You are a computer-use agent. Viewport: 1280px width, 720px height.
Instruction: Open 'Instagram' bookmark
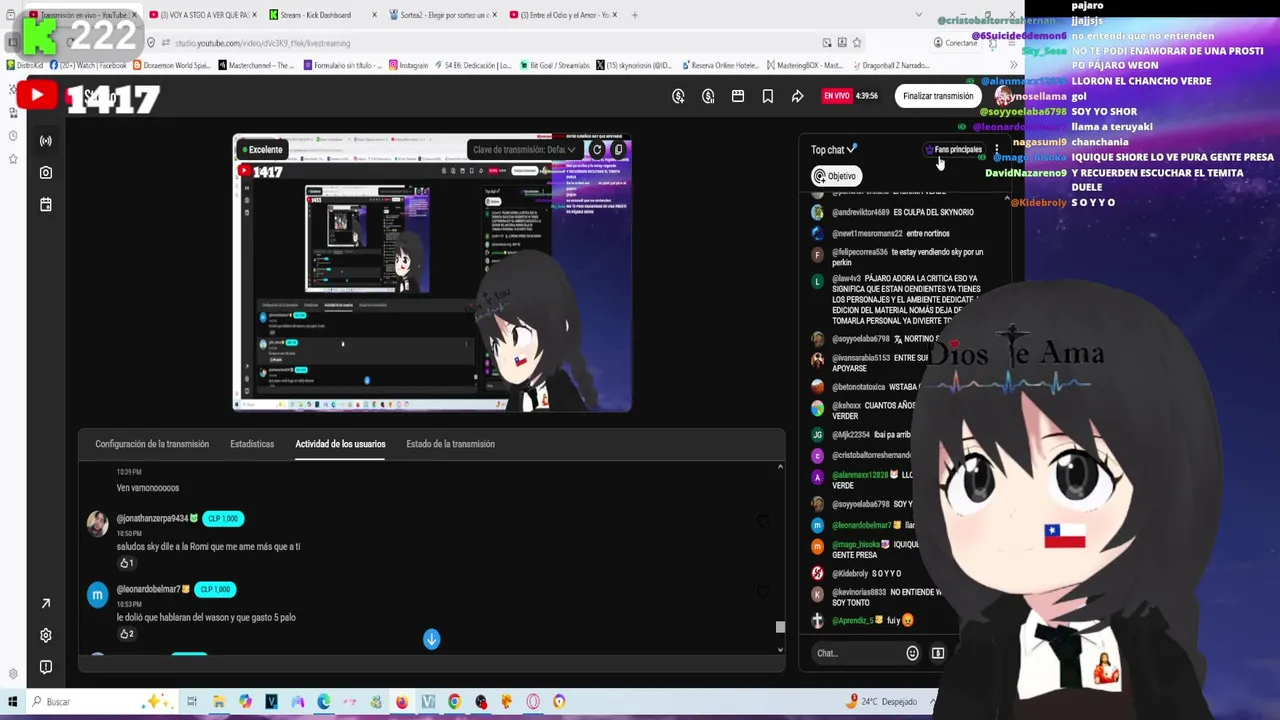pos(408,65)
